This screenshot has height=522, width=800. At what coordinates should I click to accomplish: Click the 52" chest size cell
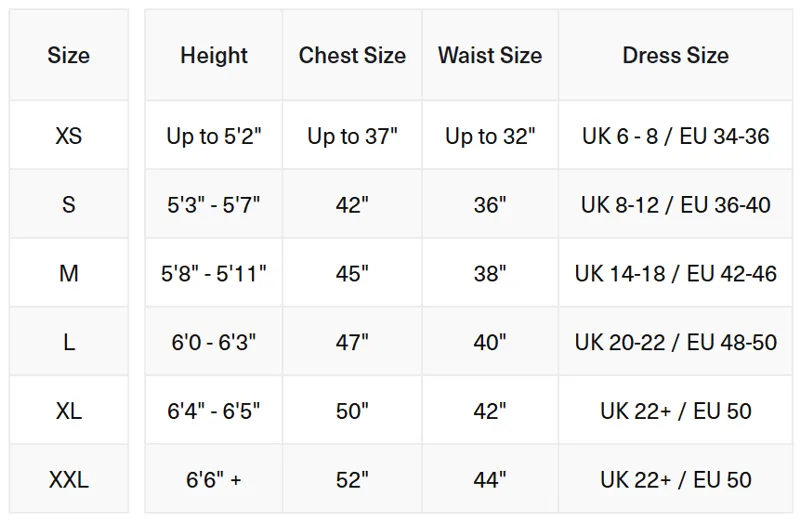point(352,480)
